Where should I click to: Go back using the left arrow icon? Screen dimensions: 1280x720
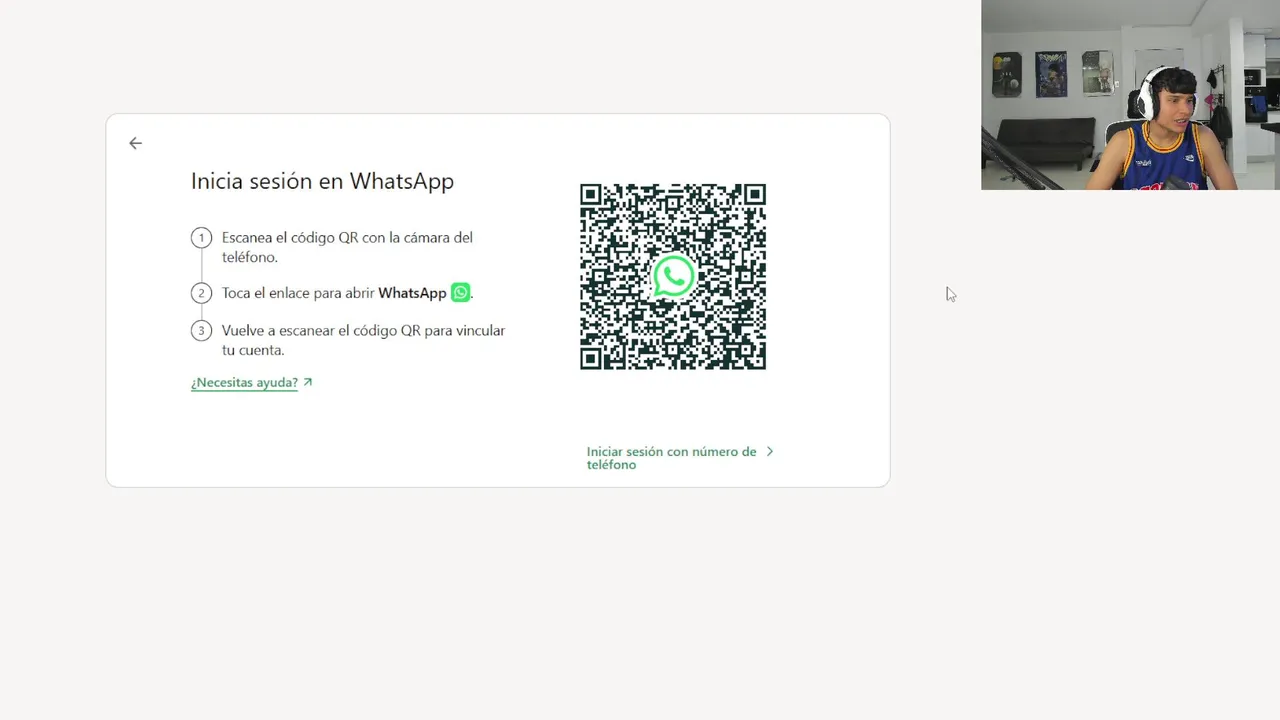(135, 143)
